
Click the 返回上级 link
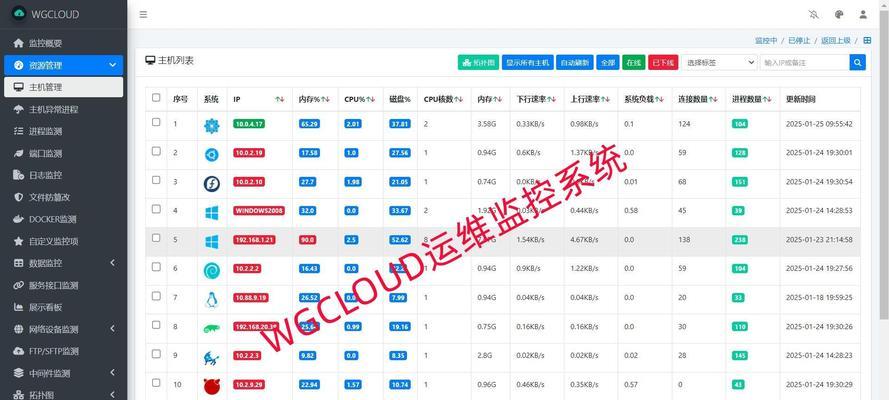pyautogui.click(x=836, y=41)
